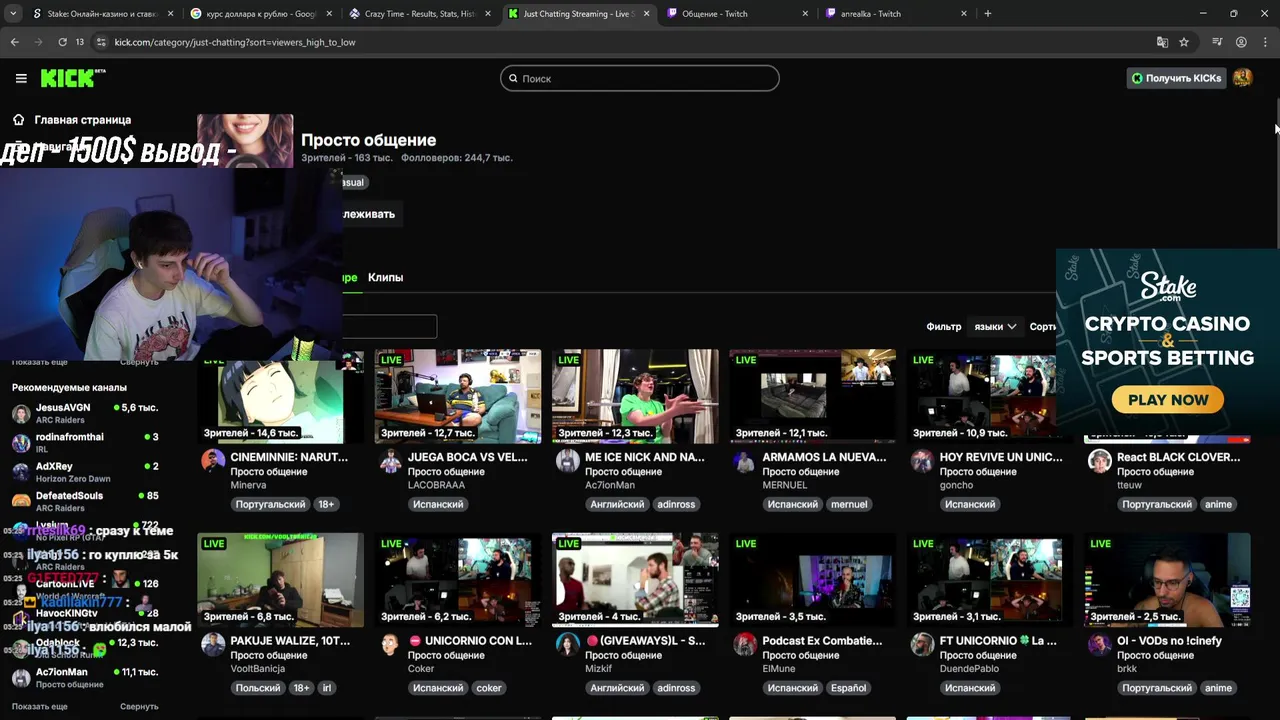This screenshot has width=1280, height=720.
Task: Expand the языки filter dropdown
Action: [995, 326]
